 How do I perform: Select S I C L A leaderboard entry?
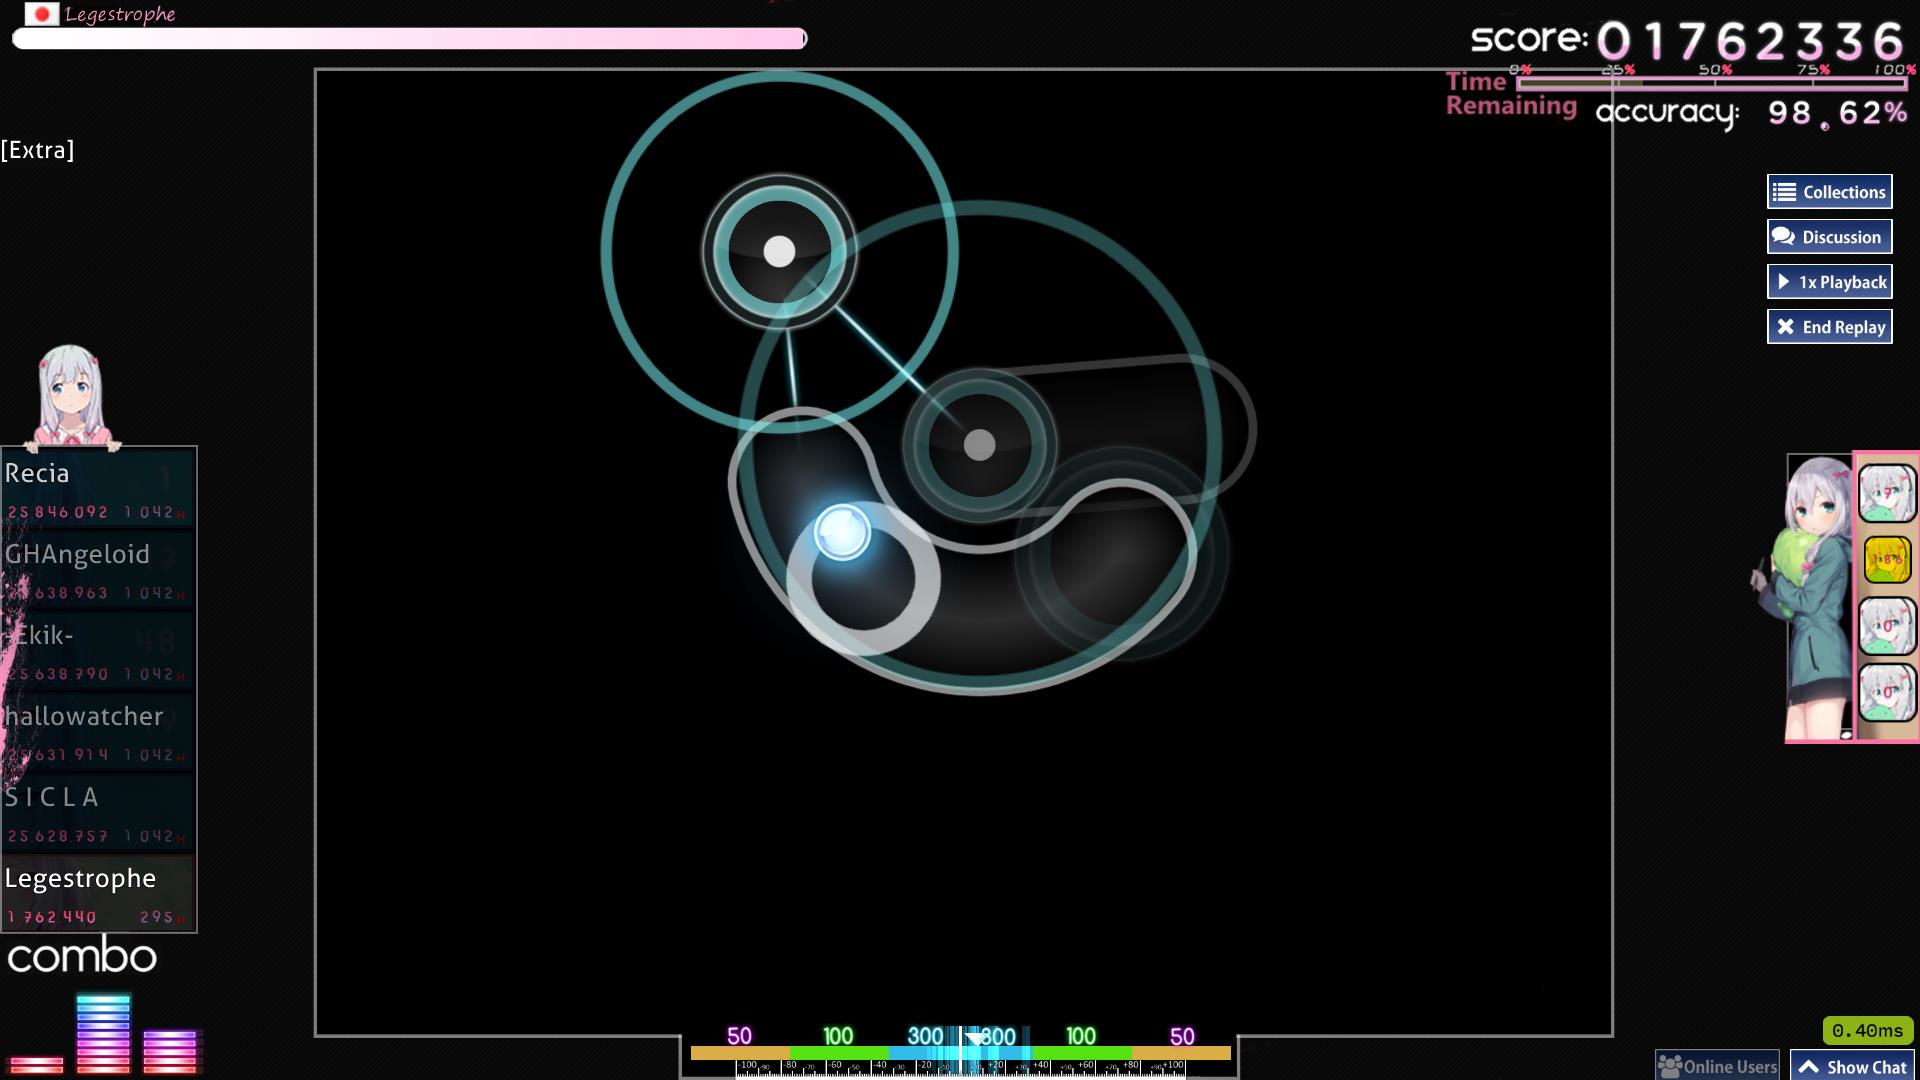(x=98, y=813)
